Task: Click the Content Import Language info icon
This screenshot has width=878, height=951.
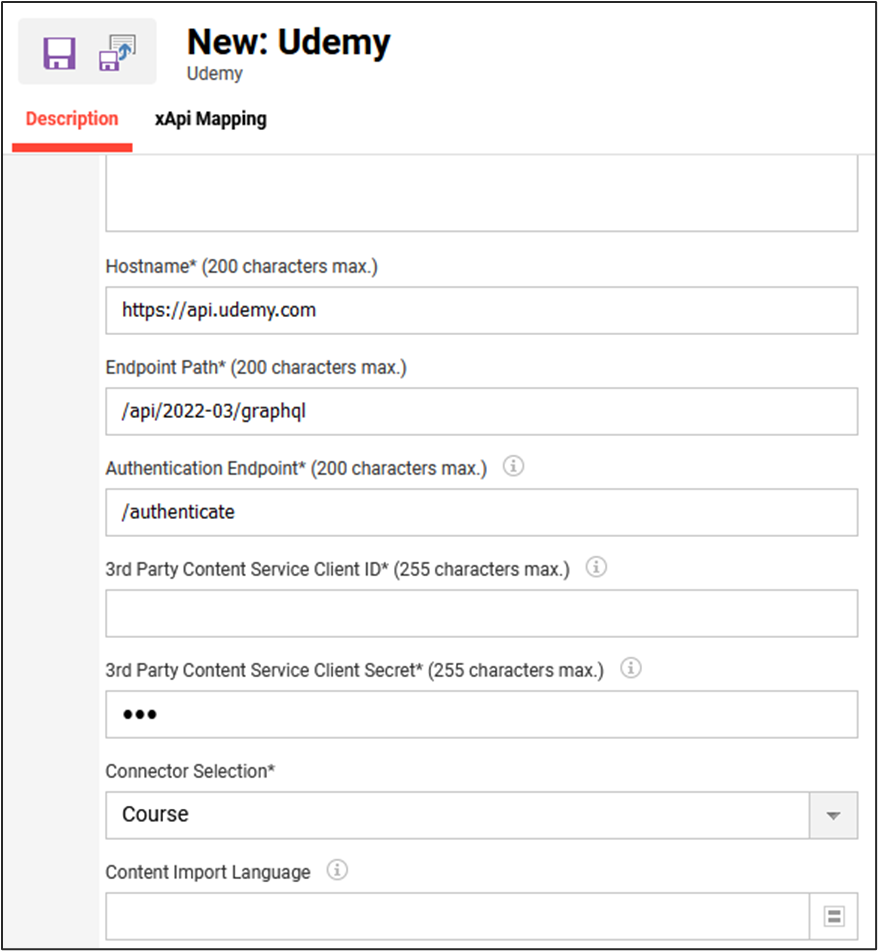Action: coord(338,870)
